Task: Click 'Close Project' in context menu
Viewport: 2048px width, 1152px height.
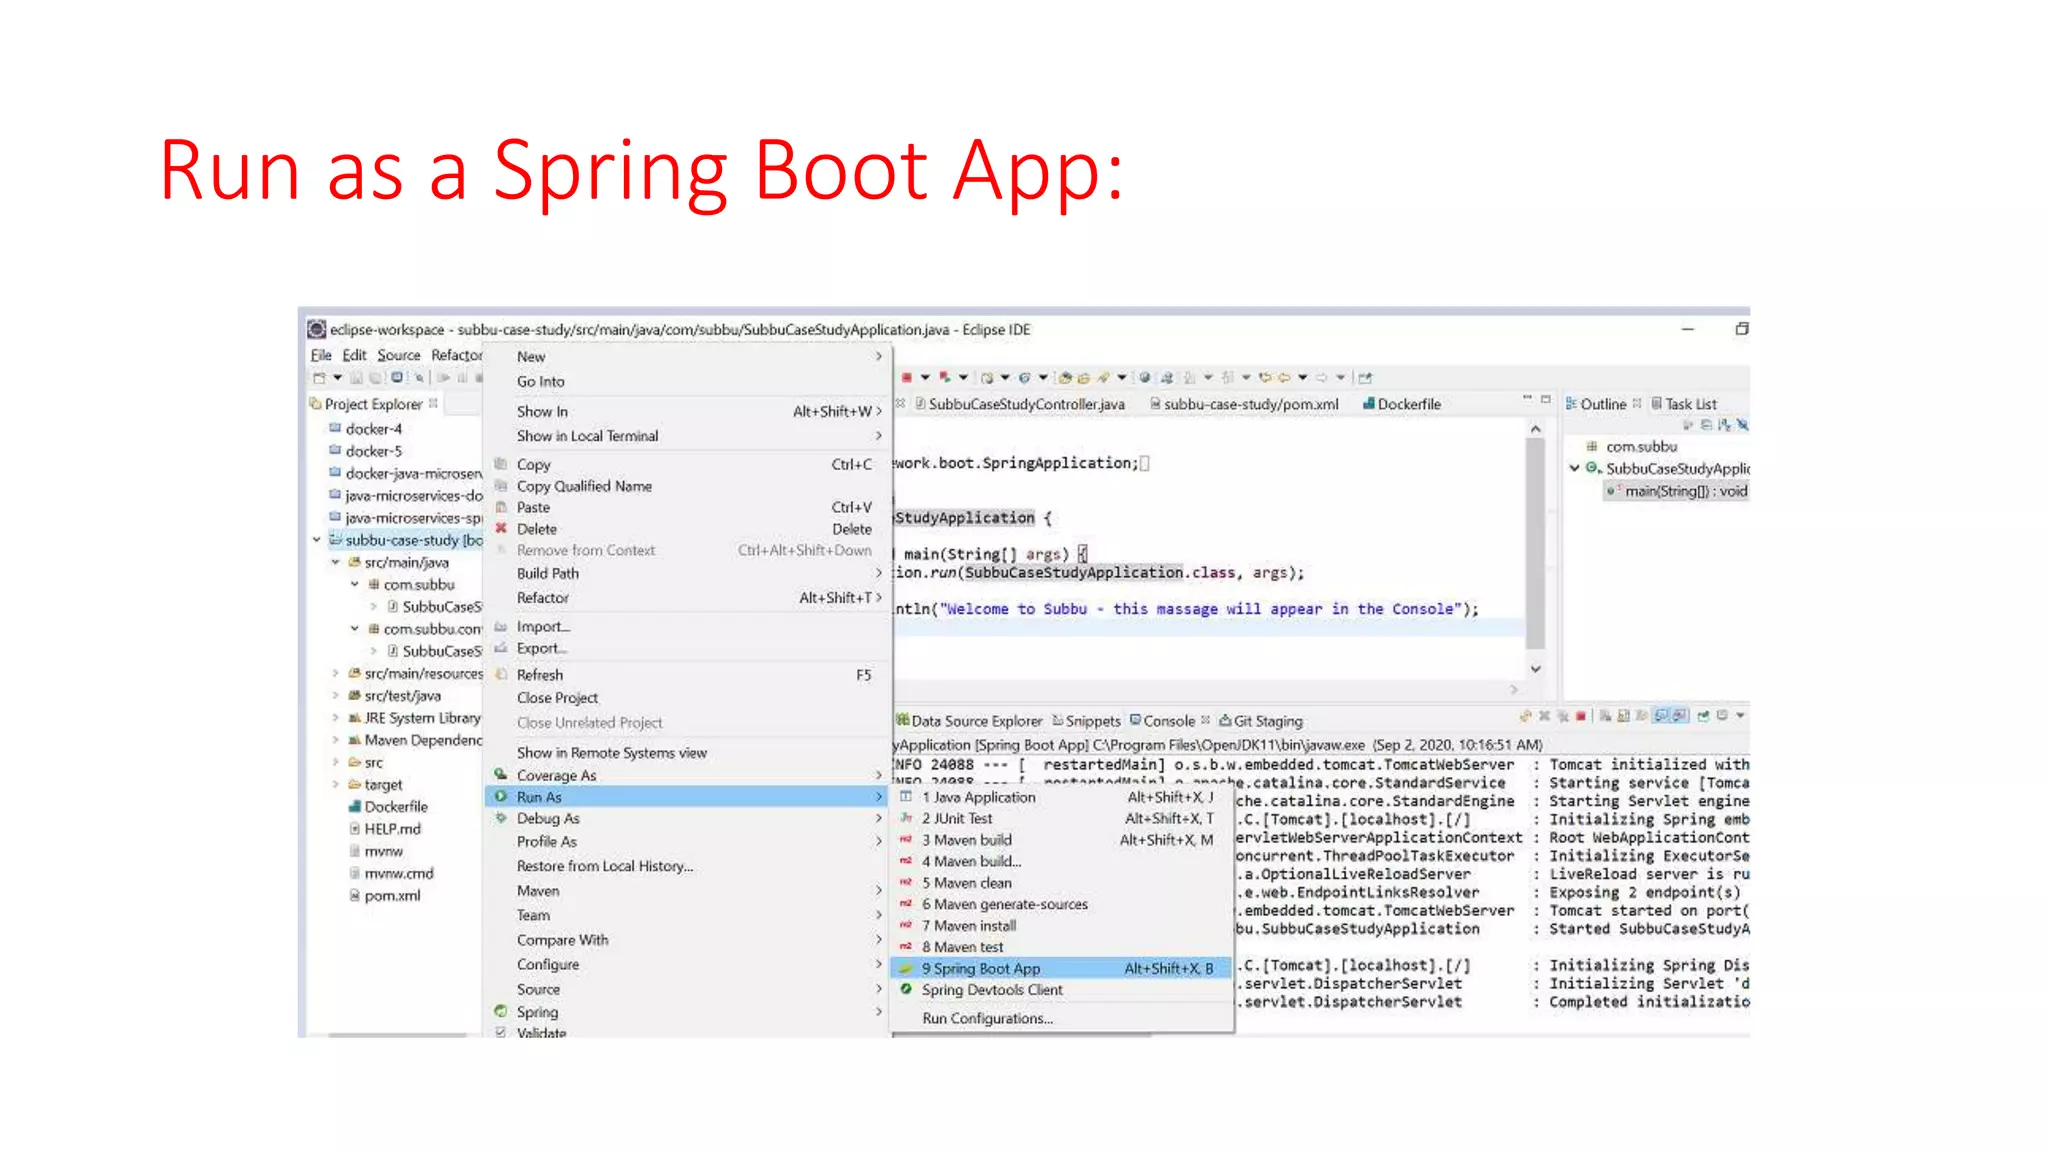Action: [x=688, y=698]
